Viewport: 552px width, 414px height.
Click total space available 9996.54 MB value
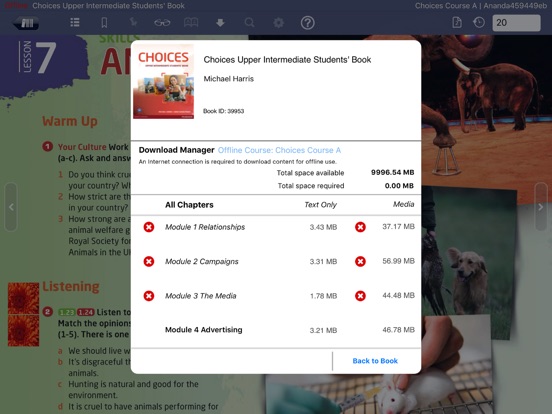393,172
